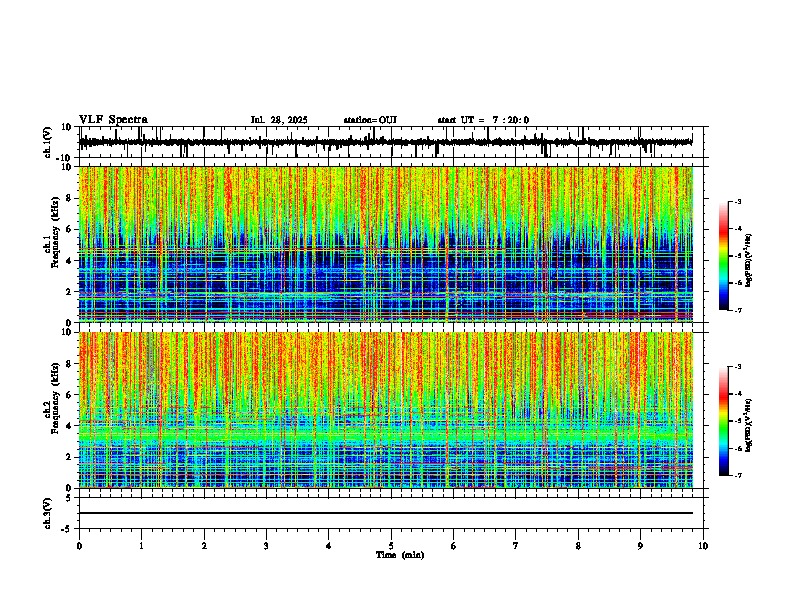Click the ch.1 spectrogram color bar
The height and width of the screenshot is (612, 792).
724,256
